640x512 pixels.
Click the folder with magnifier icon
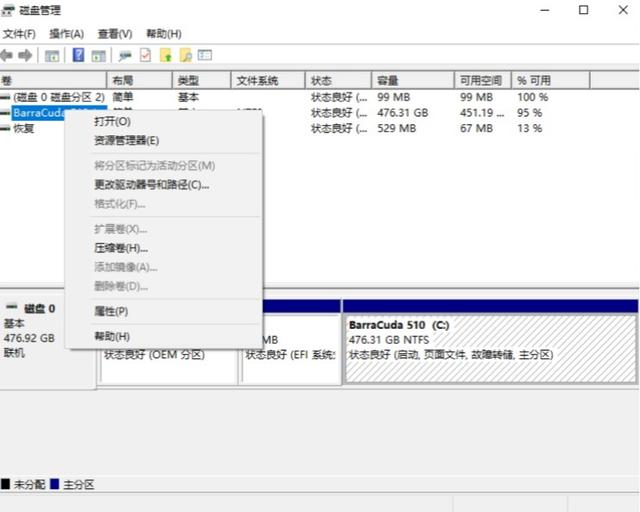coord(186,55)
